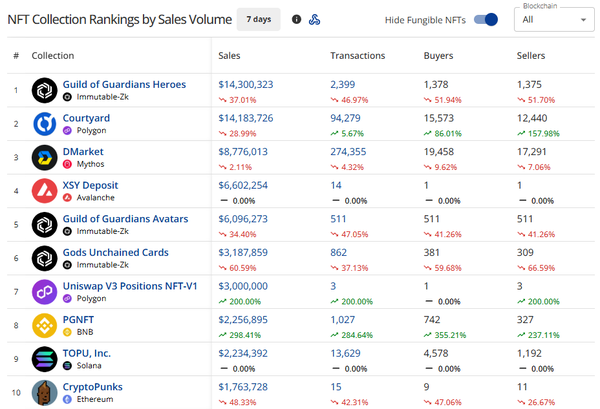Open the Blockchain dropdown set to All

coord(554,20)
